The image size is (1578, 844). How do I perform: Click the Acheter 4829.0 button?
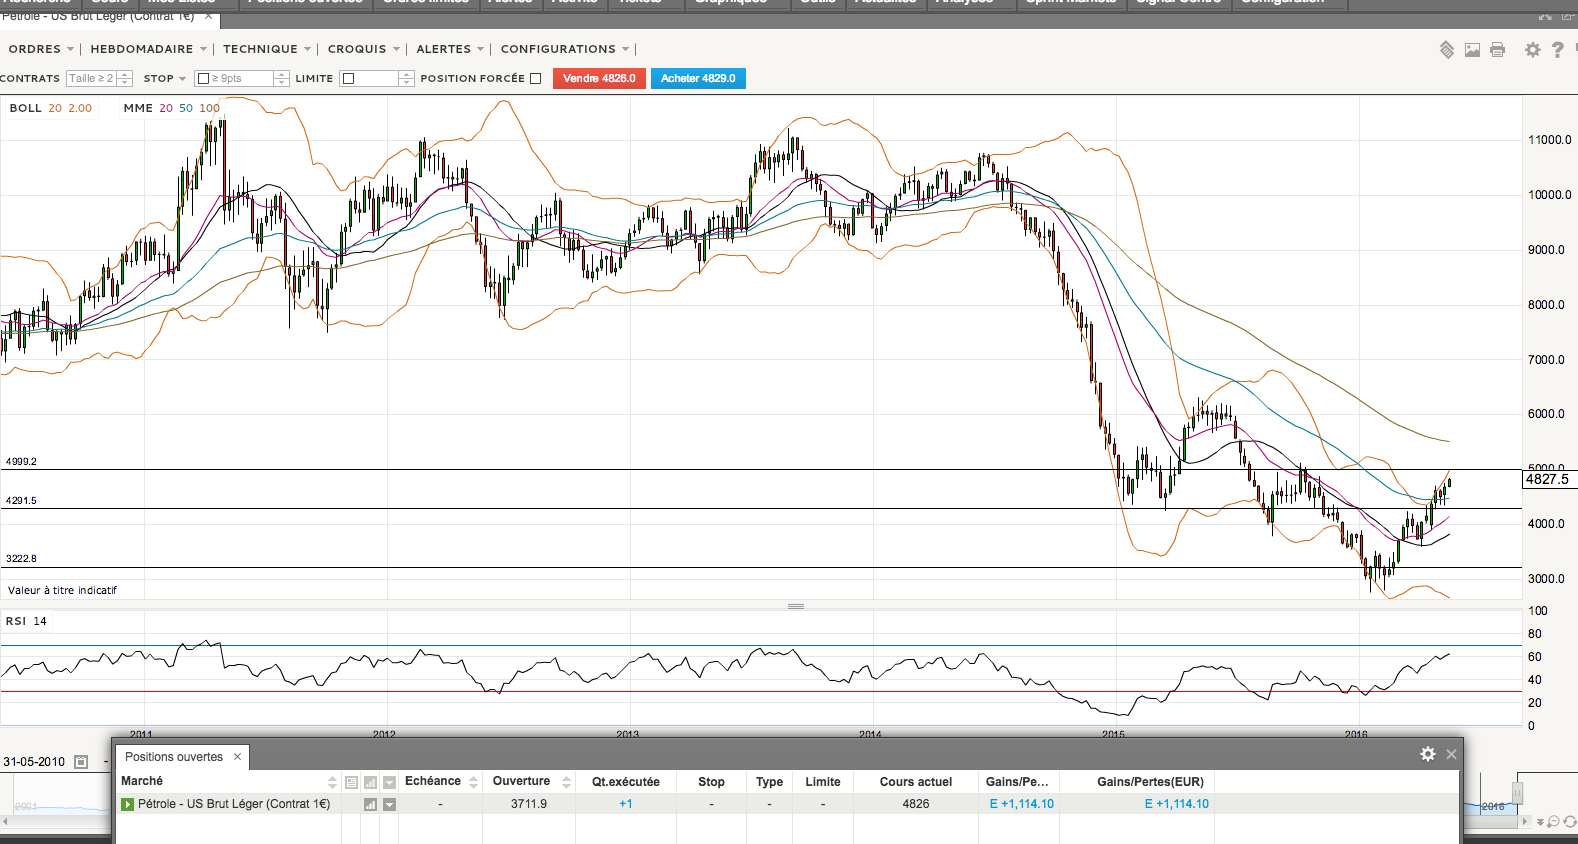pyautogui.click(x=698, y=79)
